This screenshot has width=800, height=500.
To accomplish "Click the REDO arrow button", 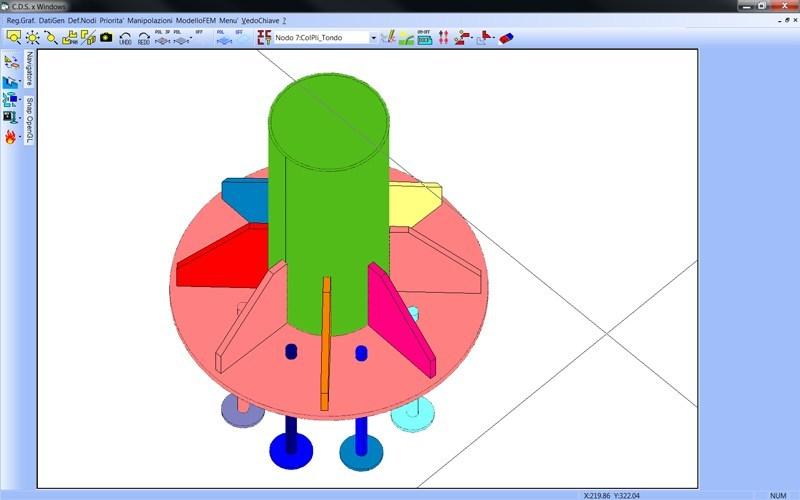I will click(144, 38).
